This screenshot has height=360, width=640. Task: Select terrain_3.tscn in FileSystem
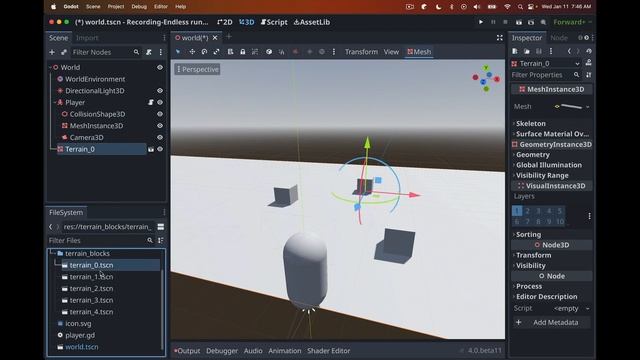point(91,300)
